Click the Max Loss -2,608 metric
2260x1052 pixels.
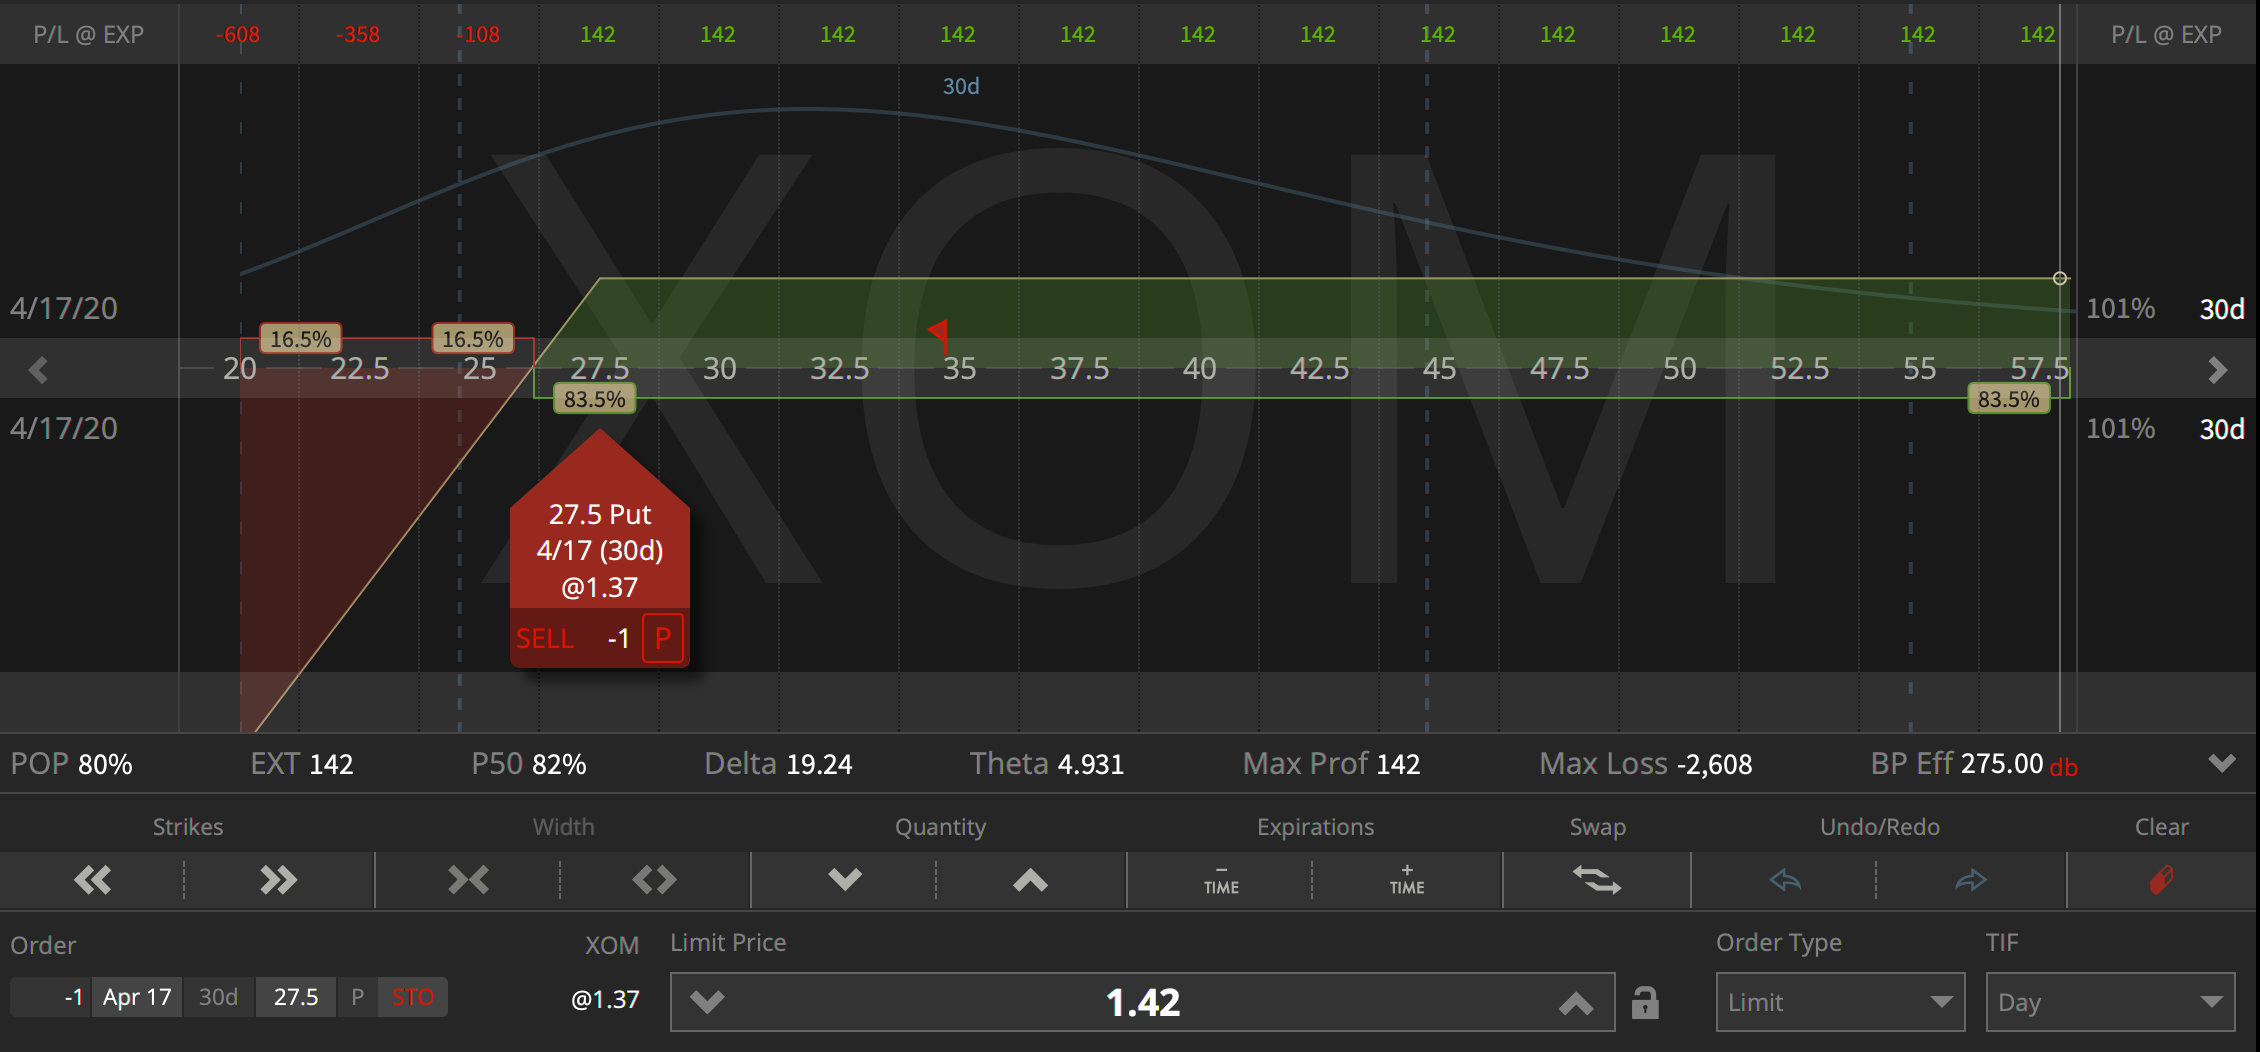[1646, 764]
